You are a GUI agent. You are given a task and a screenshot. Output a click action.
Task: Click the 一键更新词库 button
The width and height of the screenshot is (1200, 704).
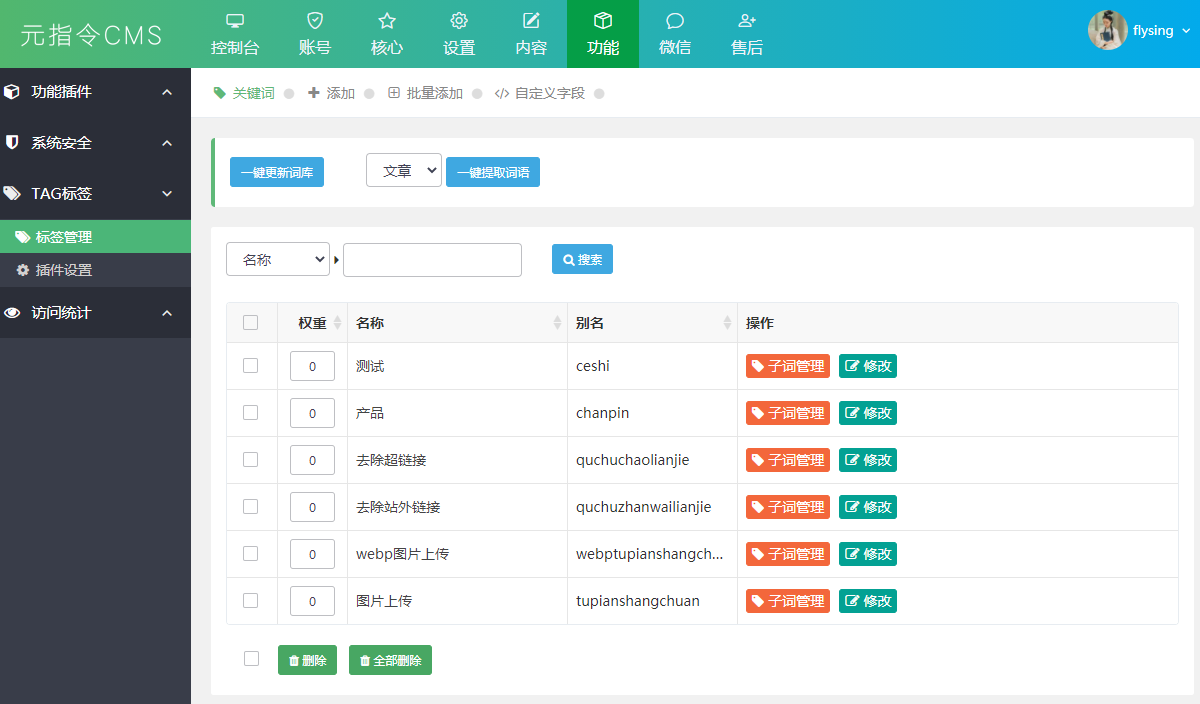click(277, 172)
